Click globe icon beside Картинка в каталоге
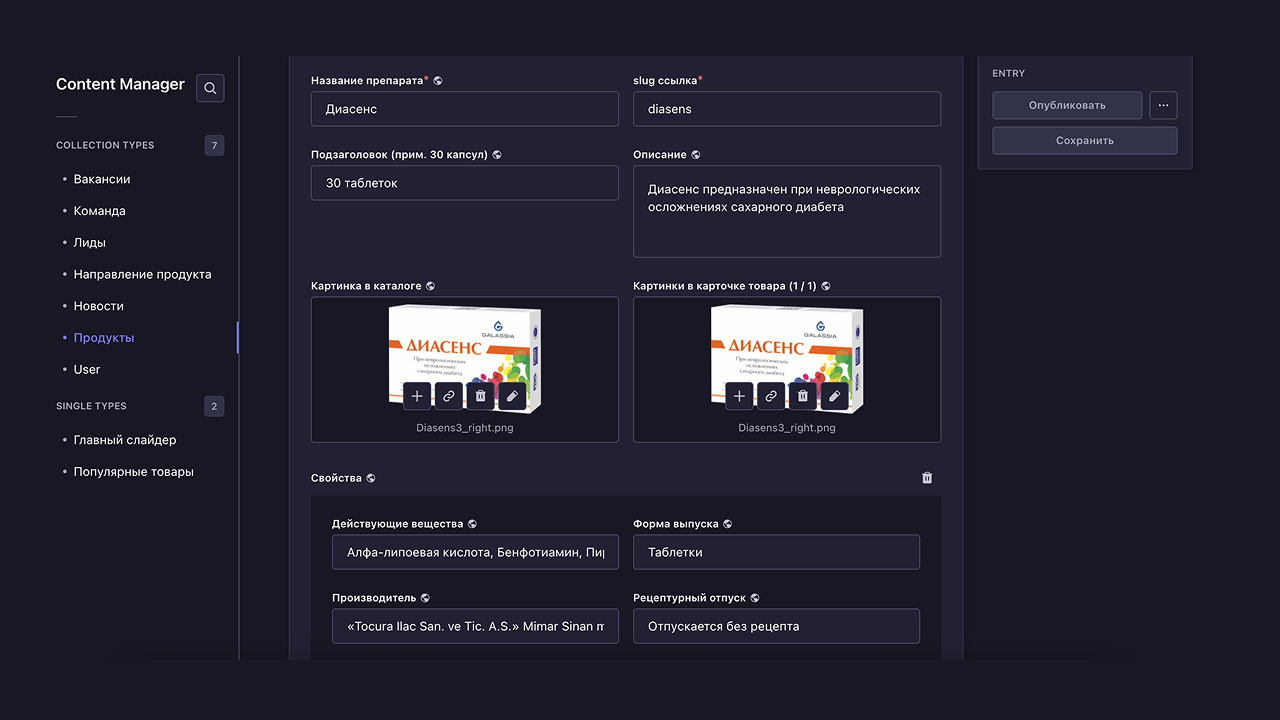Viewport: 1280px width, 720px height. pyautogui.click(x=430, y=286)
